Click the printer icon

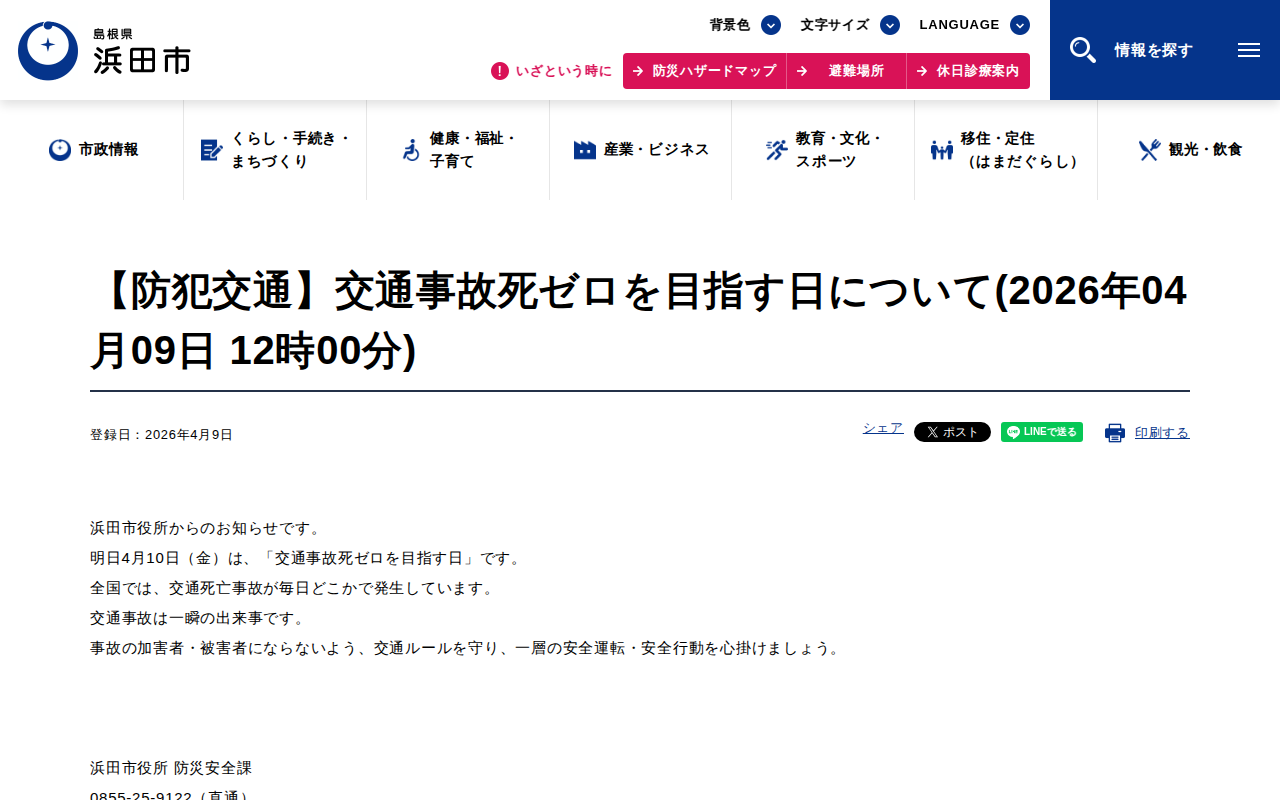1115,433
